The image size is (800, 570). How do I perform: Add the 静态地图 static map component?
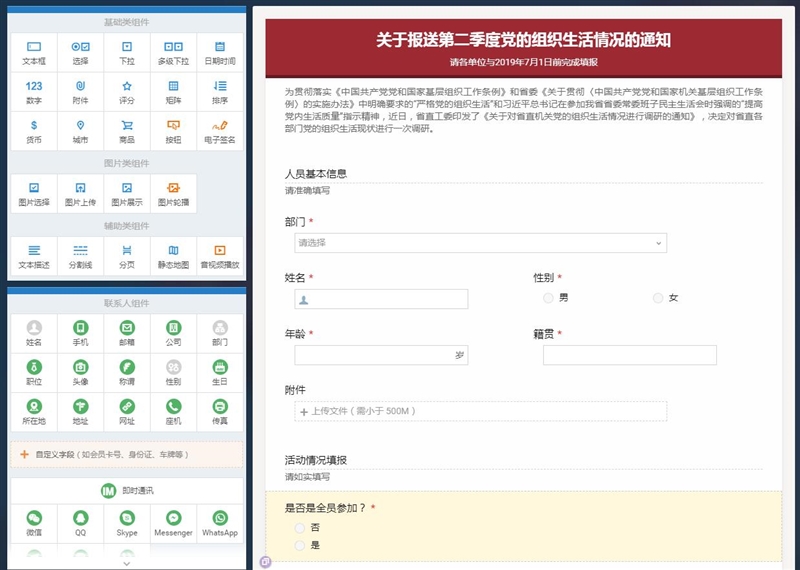[173, 257]
